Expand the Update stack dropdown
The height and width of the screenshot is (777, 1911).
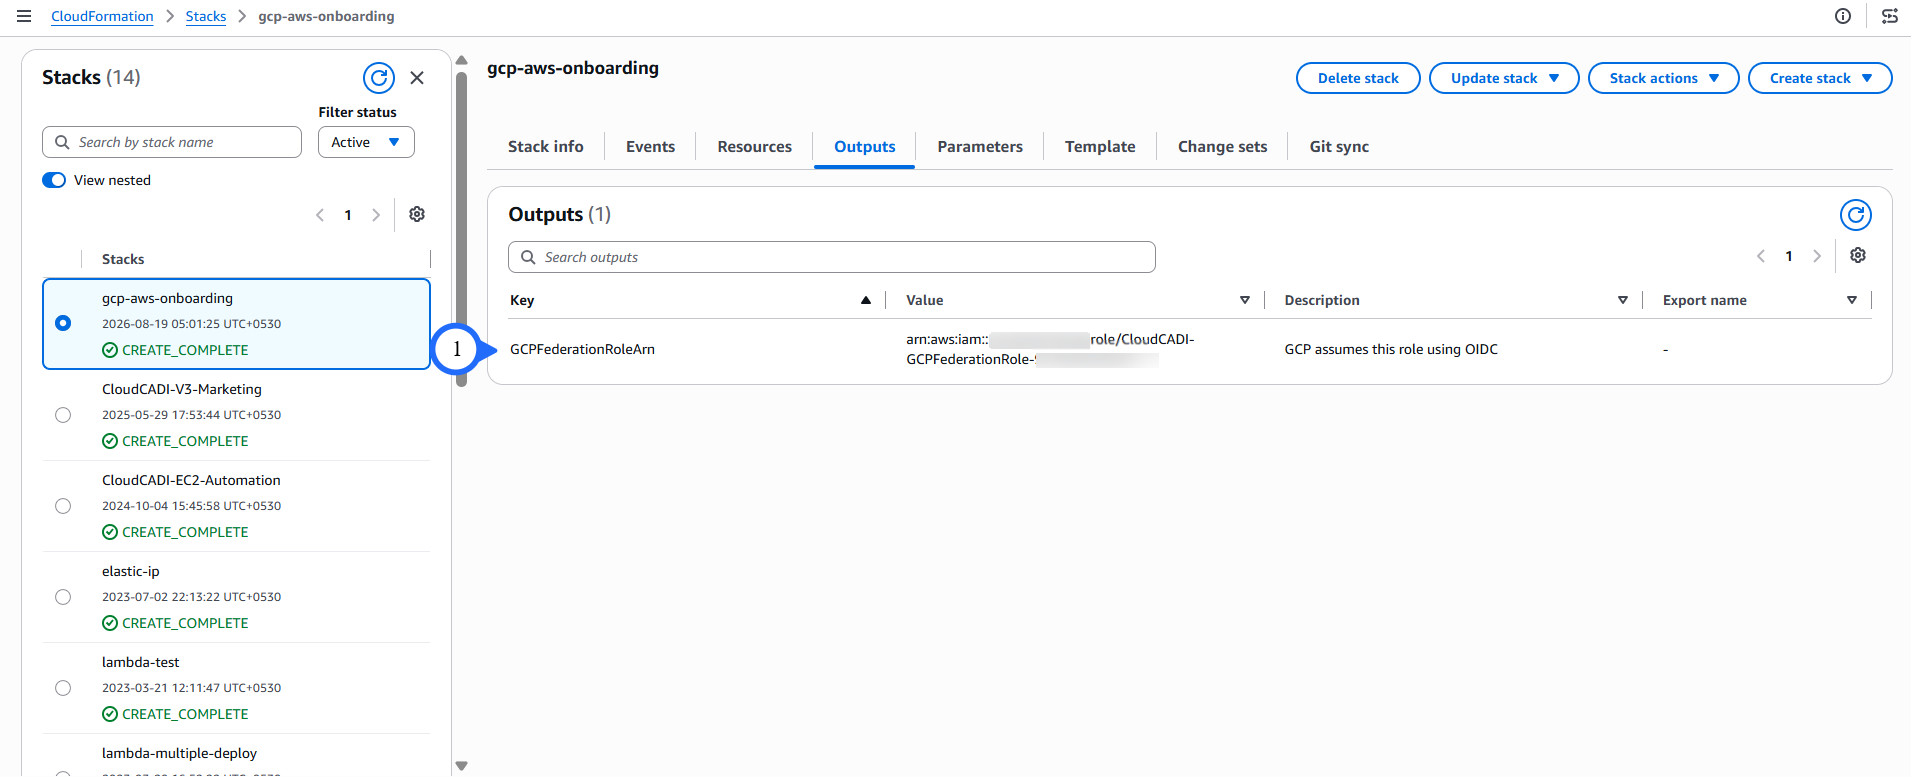pyautogui.click(x=1504, y=78)
